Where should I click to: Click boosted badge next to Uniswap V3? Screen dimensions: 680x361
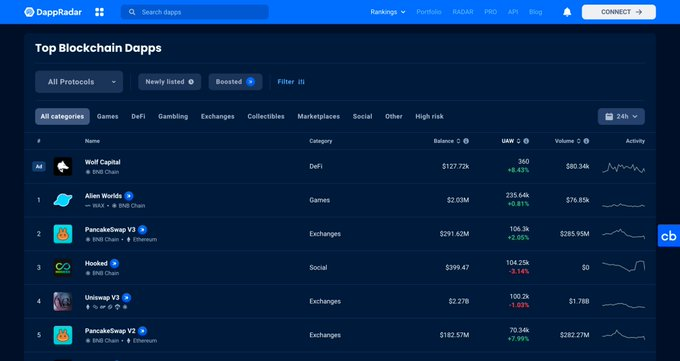pyautogui.click(x=126, y=298)
